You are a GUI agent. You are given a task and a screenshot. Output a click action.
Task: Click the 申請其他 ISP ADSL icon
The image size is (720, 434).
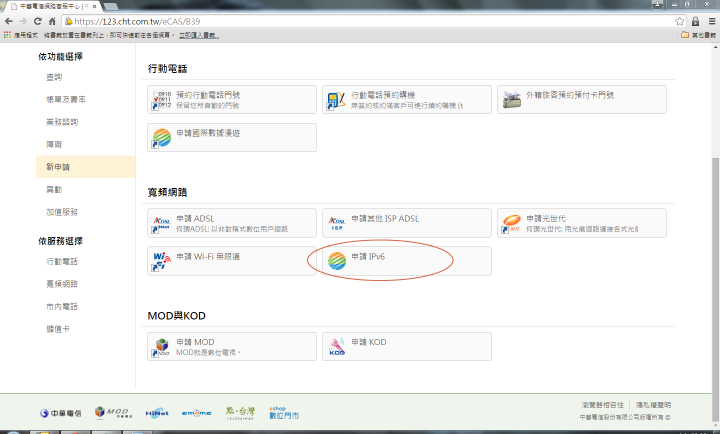337,224
